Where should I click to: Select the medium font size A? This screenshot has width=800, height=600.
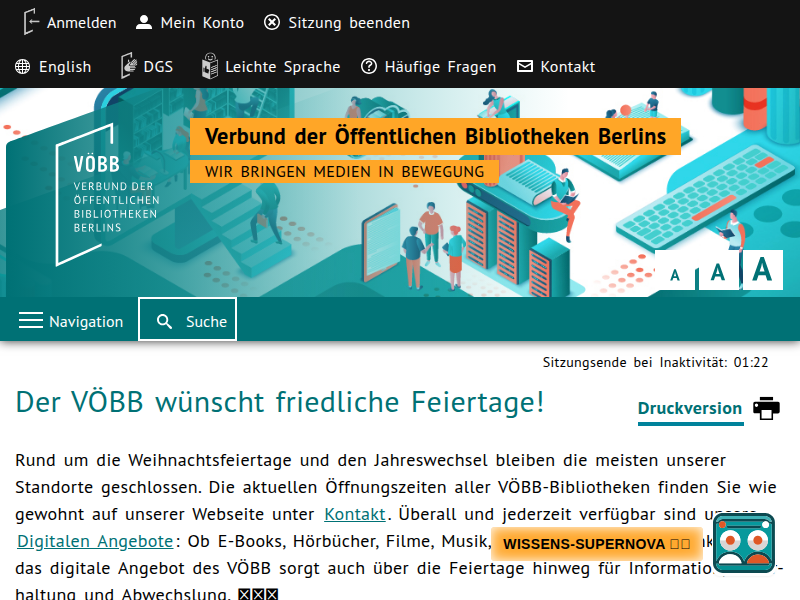click(717, 272)
